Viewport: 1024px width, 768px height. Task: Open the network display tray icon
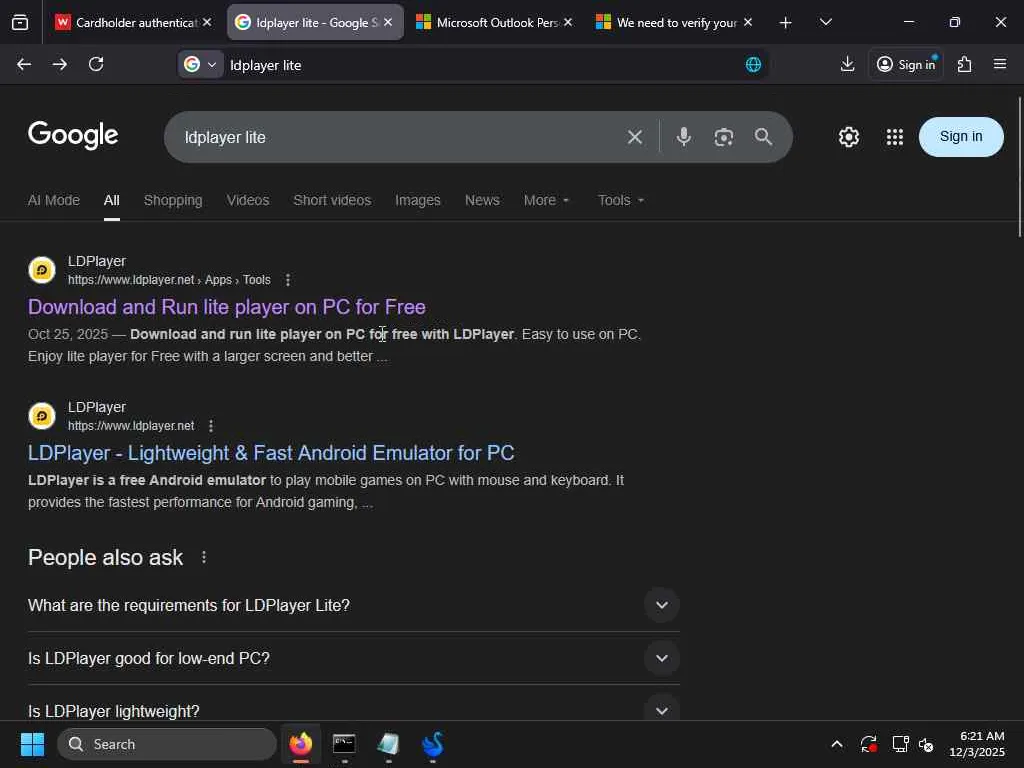(x=901, y=744)
